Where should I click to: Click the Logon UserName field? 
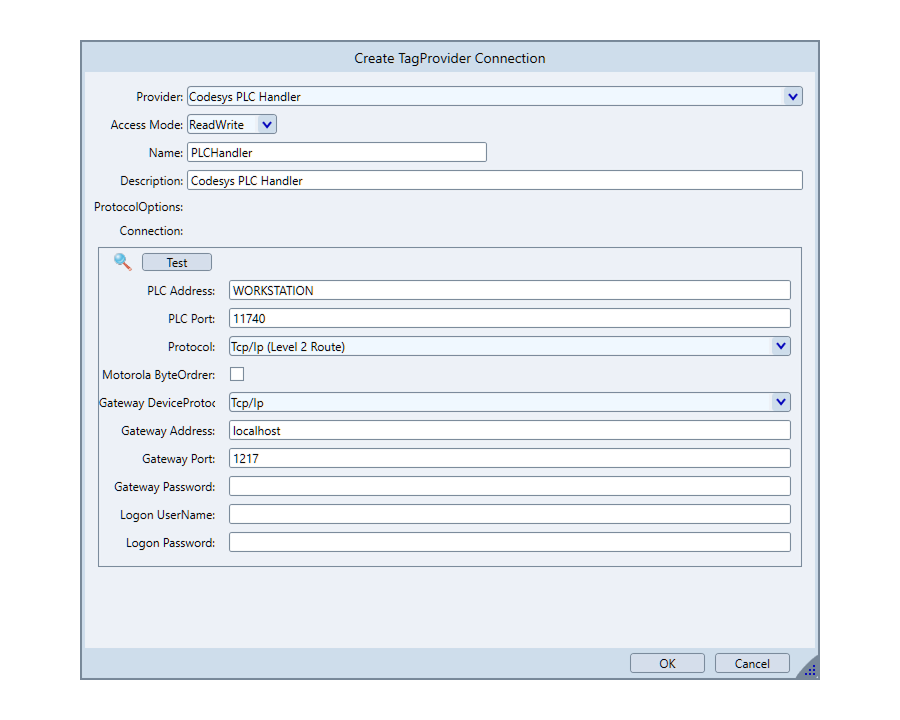[x=509, y=514]
